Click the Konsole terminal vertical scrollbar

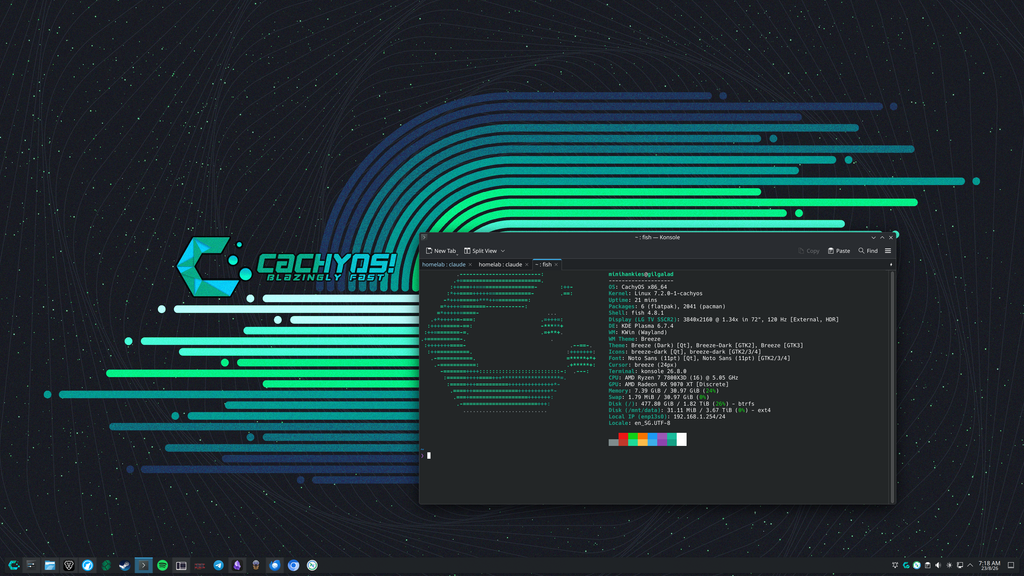(892, 385)
